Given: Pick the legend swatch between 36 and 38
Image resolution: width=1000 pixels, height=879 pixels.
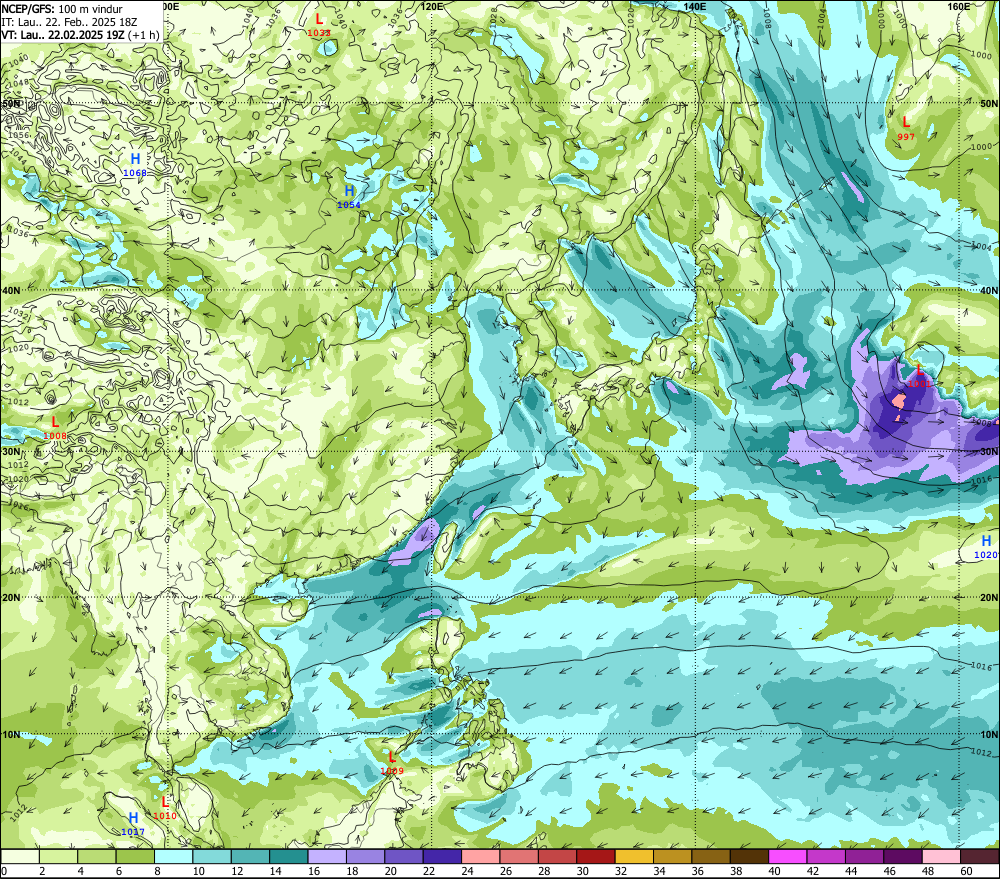Looking at the screenshot, I should [711, 856].
